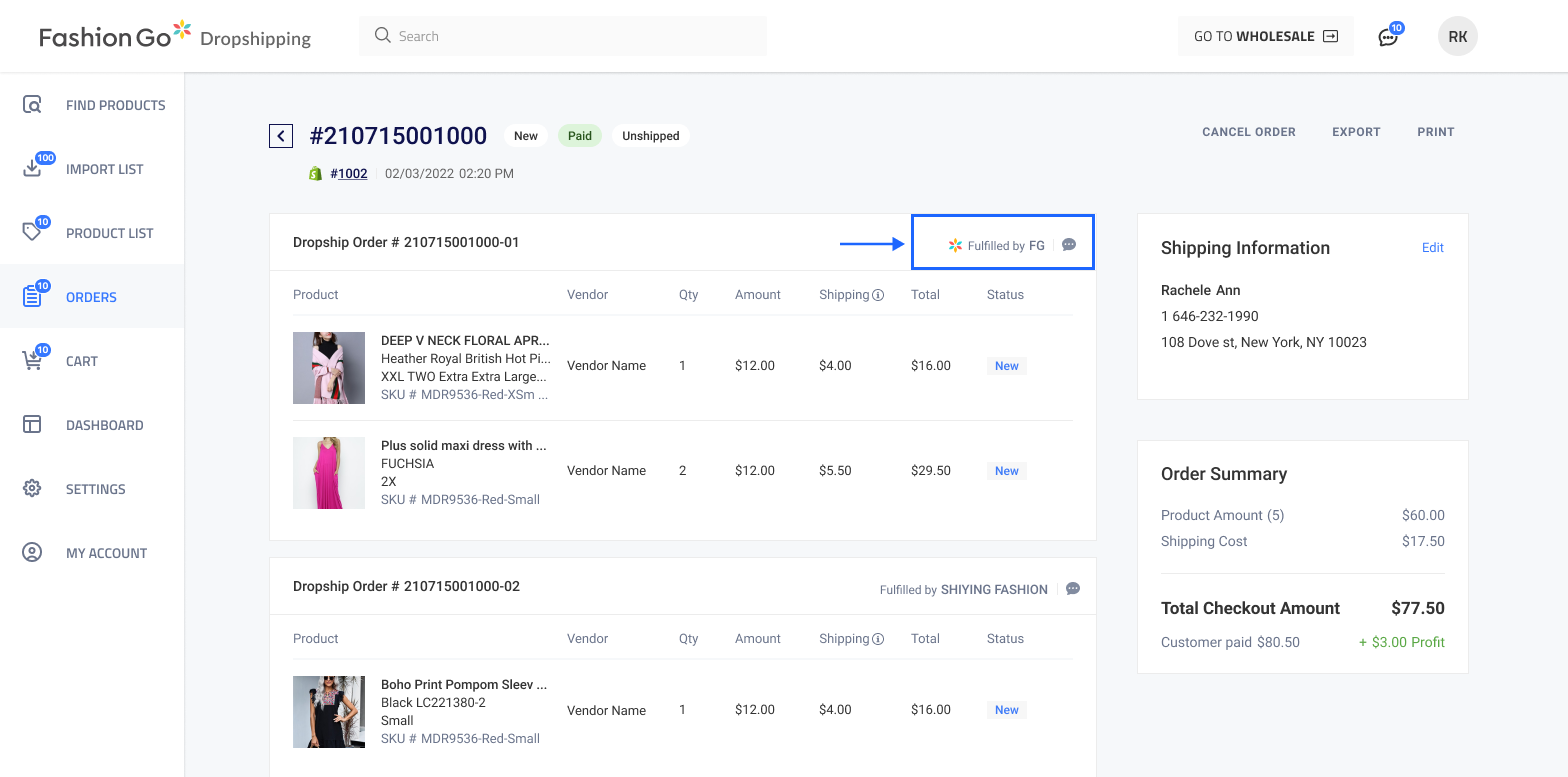Click the Shopify bag icon near #1002
1568x777 pixels.
315,173
